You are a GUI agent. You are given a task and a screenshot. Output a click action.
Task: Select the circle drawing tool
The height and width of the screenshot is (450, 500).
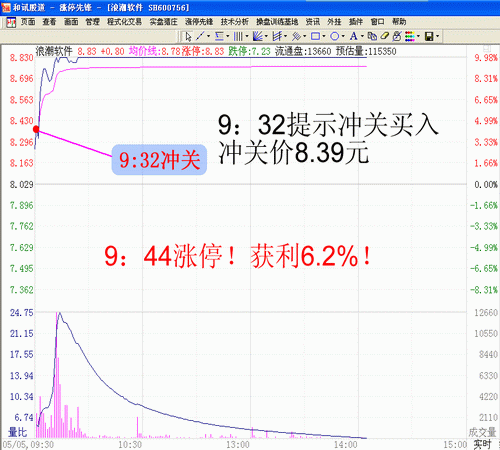(334, 36)
